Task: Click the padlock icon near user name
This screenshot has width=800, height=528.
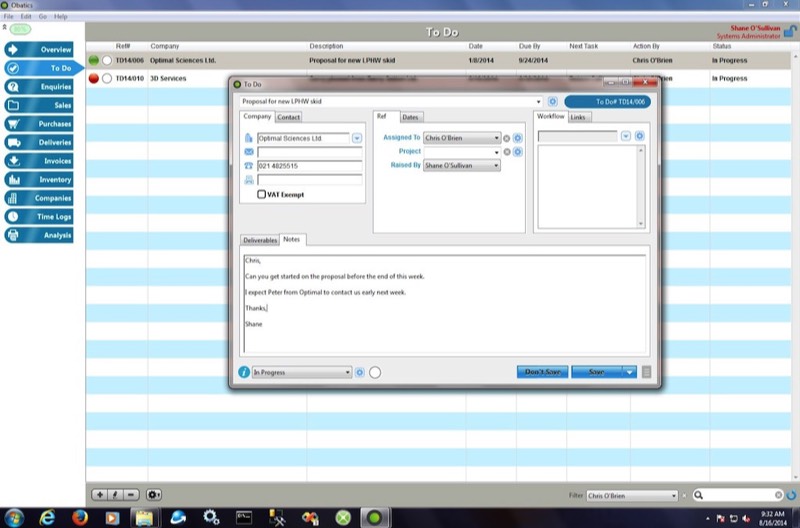Action: click(x=789, y=32)
